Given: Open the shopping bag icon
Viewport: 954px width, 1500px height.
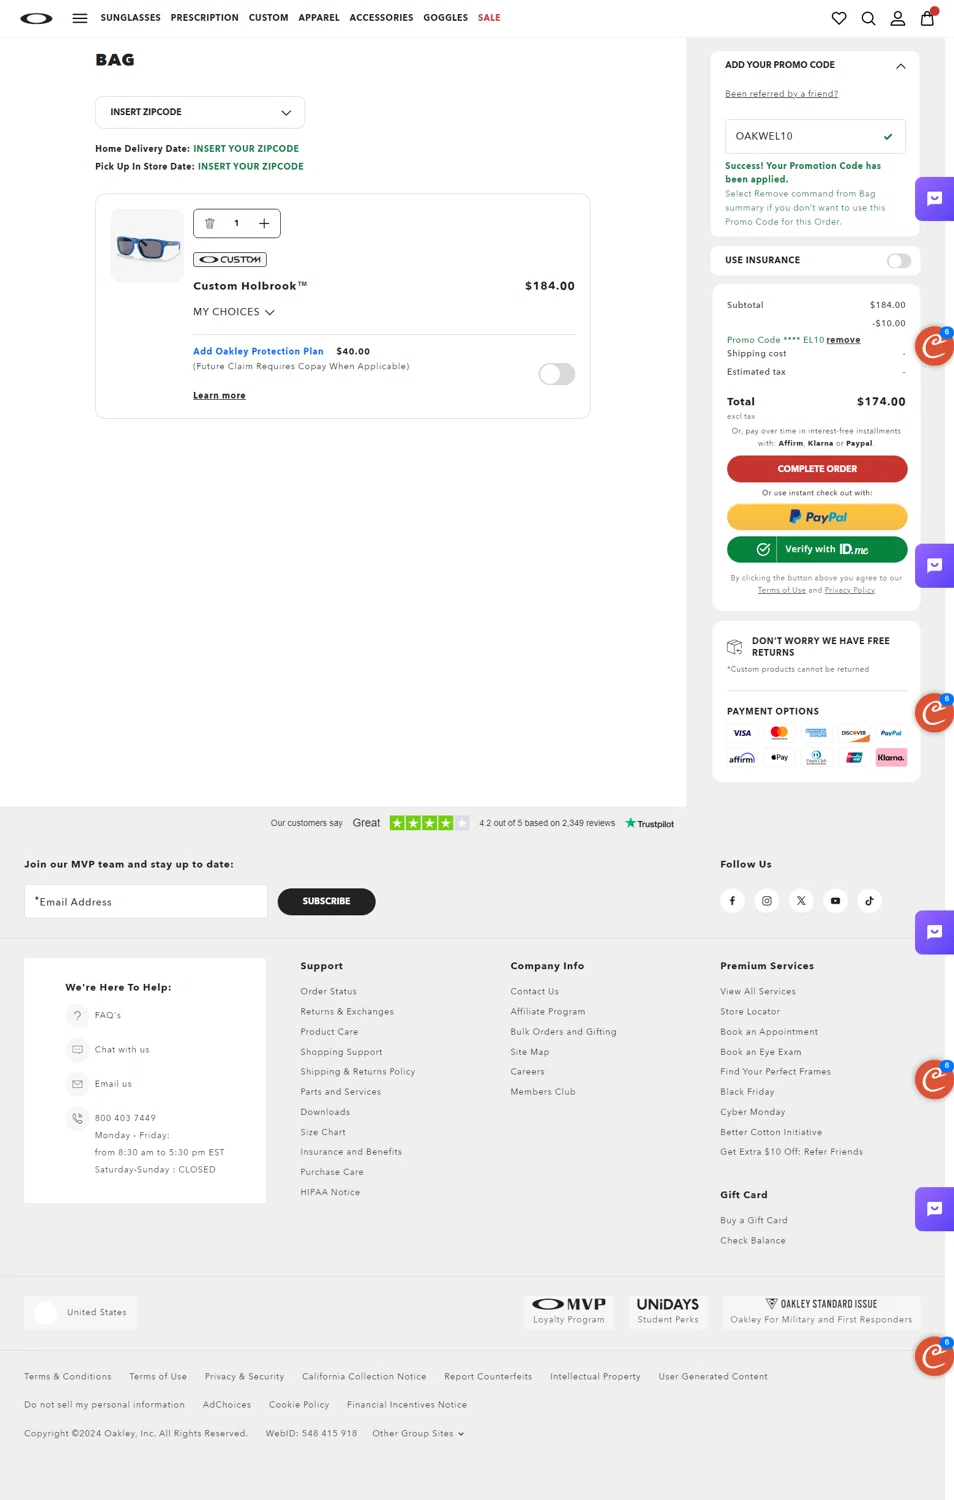Looking at the screenshot, I should [x=928, y=17].
